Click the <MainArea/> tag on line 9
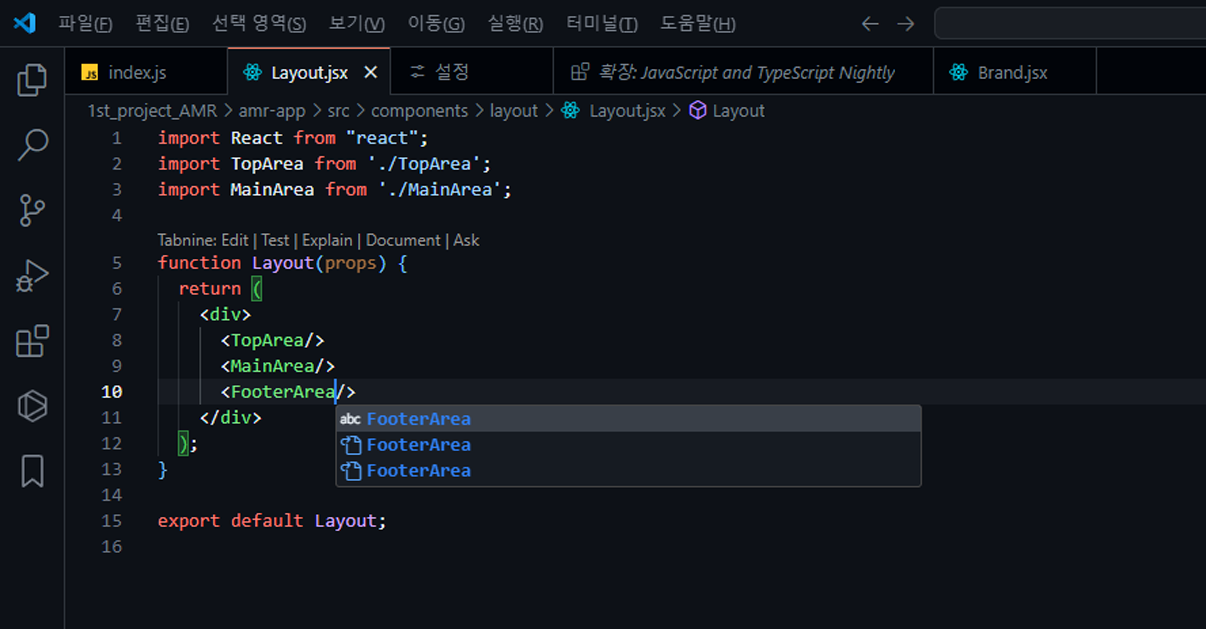1206x629 pixels. [278, 366]
